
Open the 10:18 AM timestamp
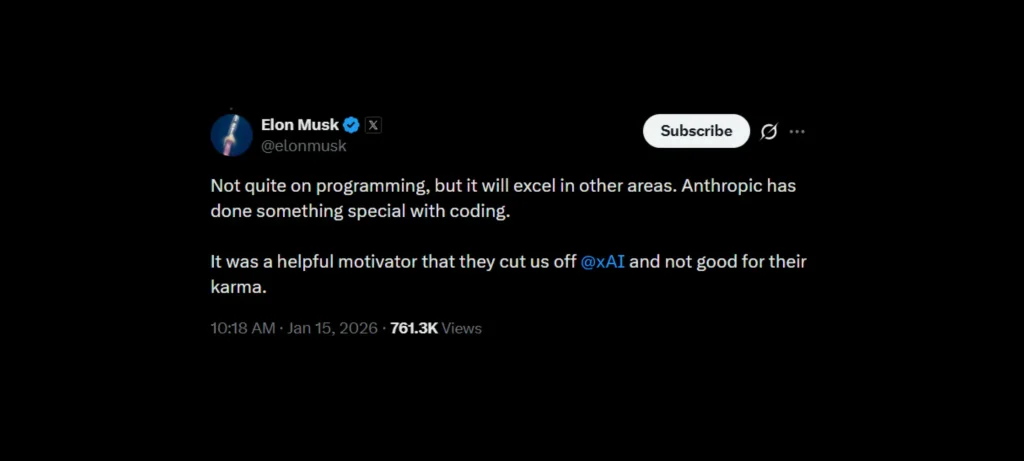pos(244,328)
